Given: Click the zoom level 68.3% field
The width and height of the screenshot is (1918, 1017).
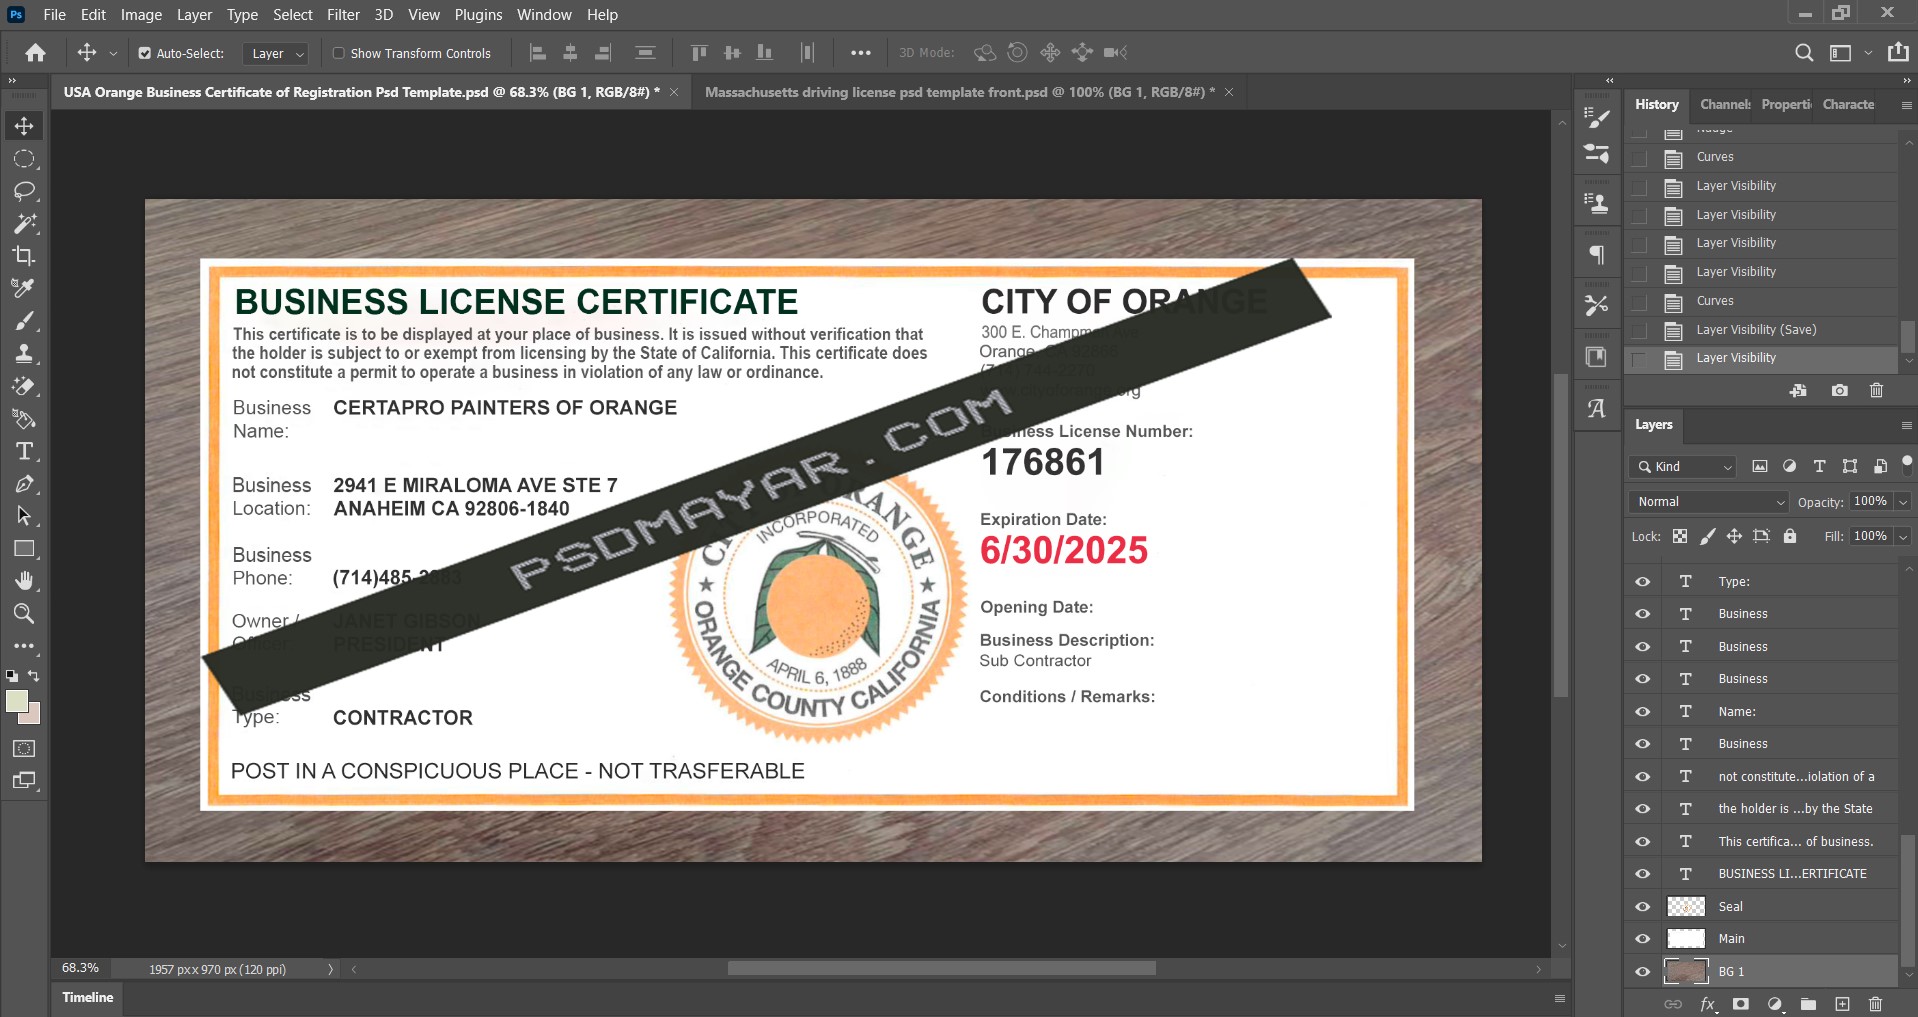Looking at the screenshot, I should (80, 968).
